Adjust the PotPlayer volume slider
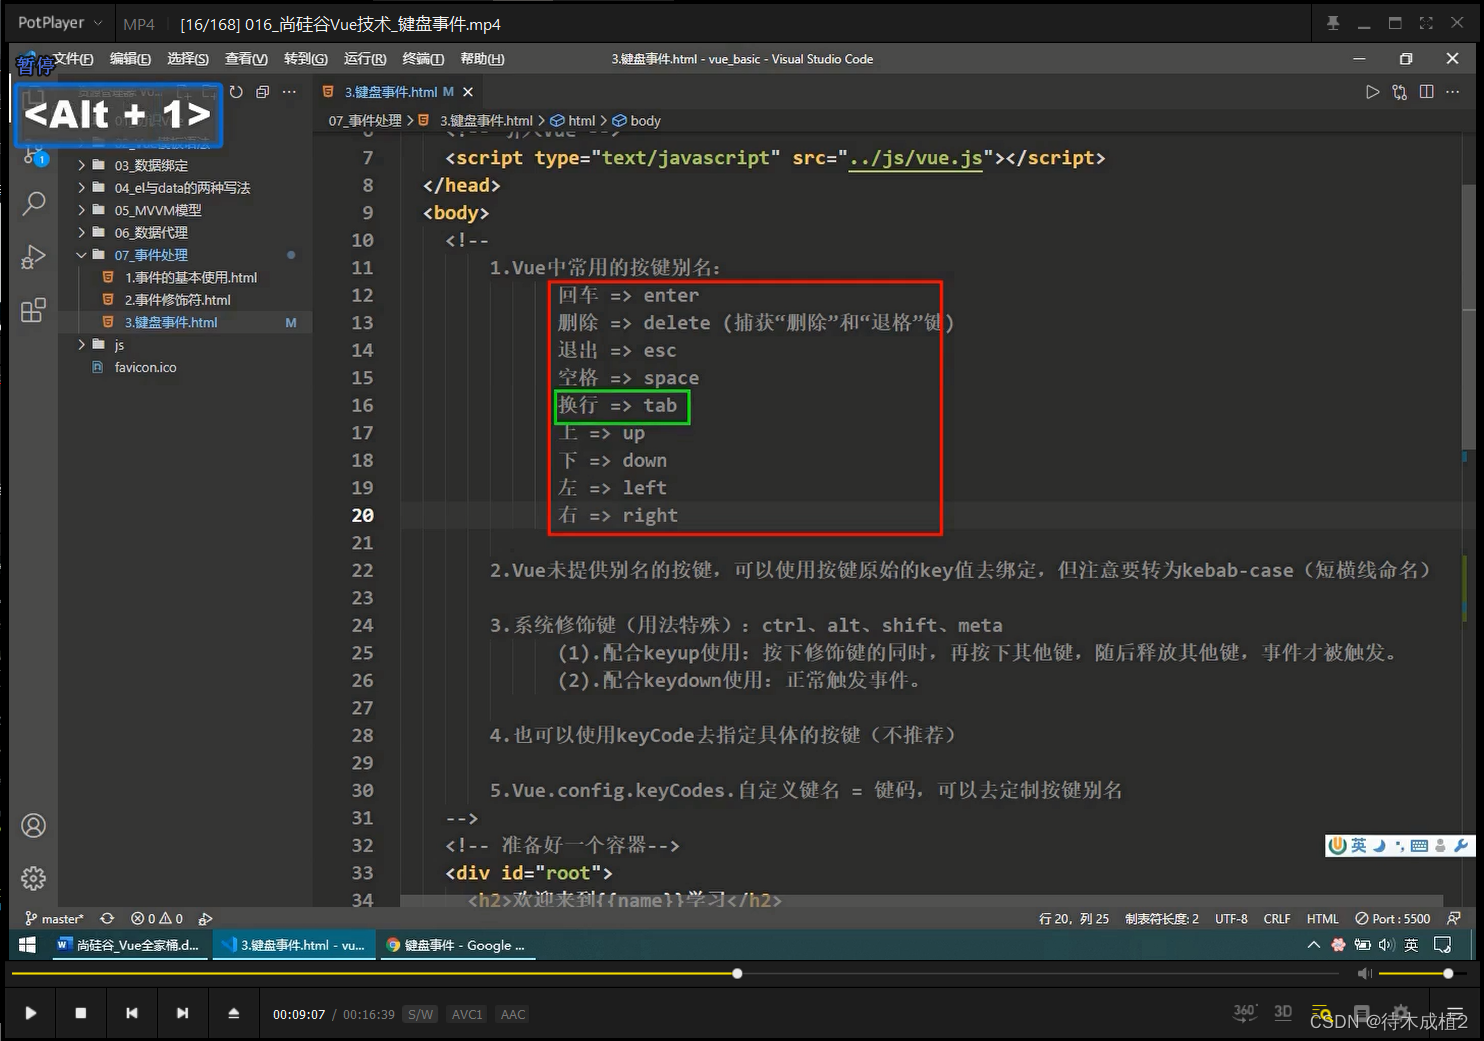This screenshot has width=1484, height=1041. [x=1423, y=973]
